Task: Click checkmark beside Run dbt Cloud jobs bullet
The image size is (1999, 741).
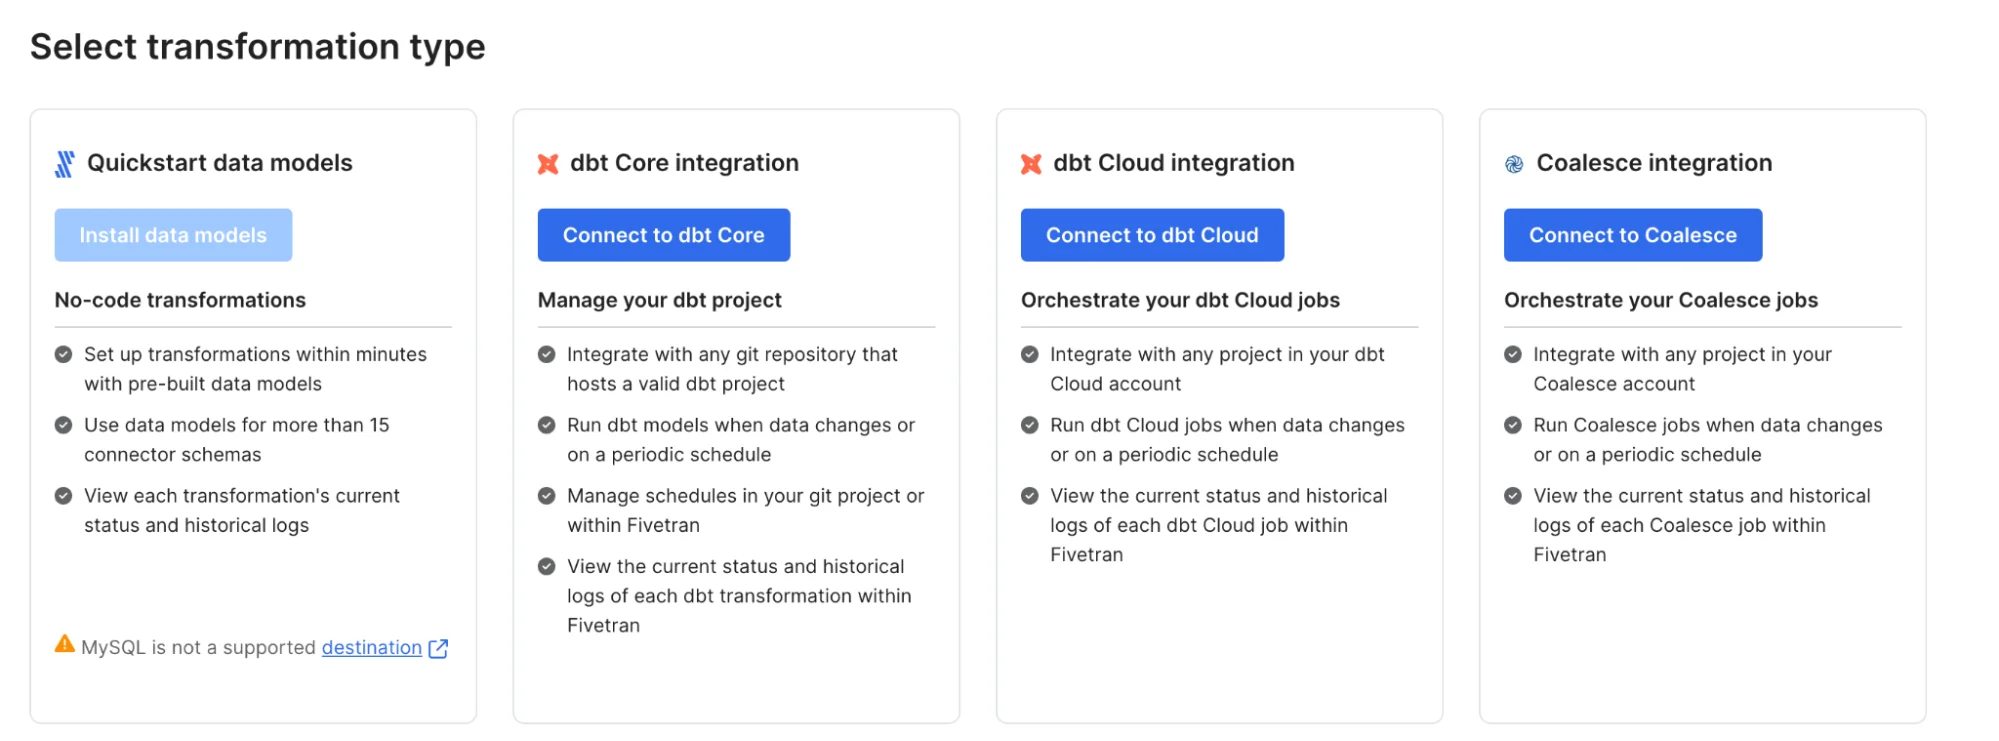Action: [x=1029, y=425]
